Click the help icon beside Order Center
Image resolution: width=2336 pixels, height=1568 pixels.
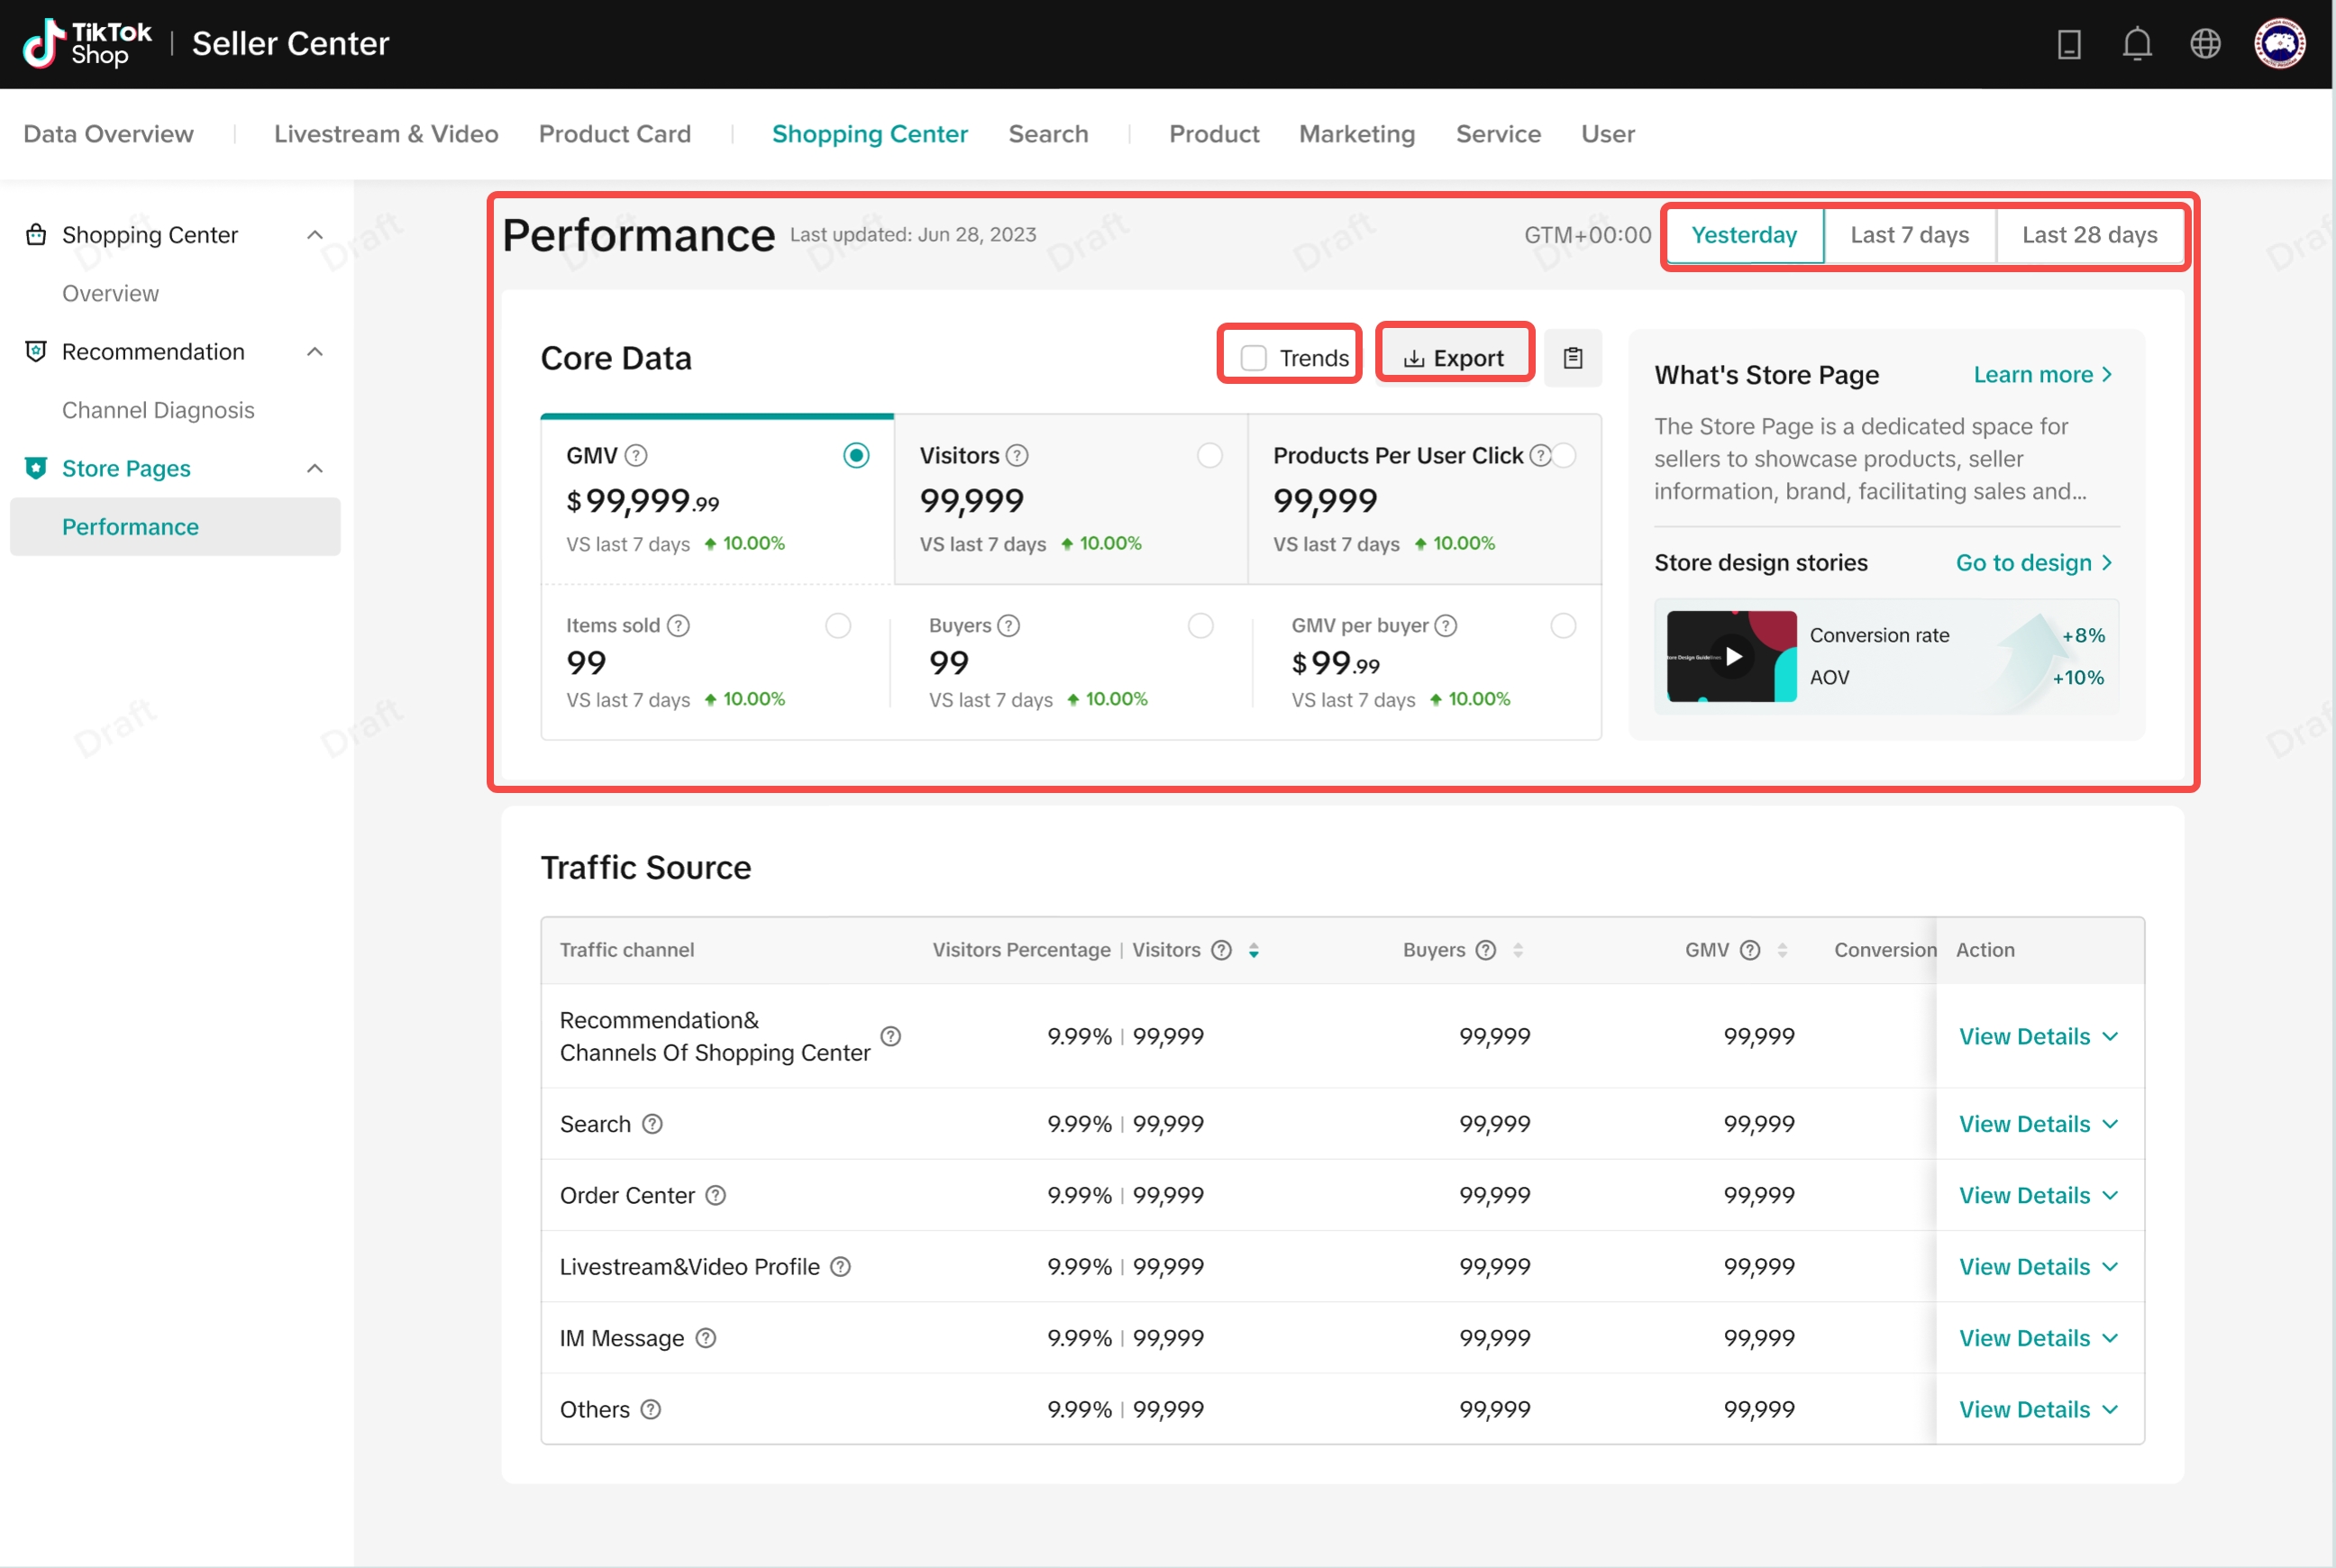[716, 1195]
